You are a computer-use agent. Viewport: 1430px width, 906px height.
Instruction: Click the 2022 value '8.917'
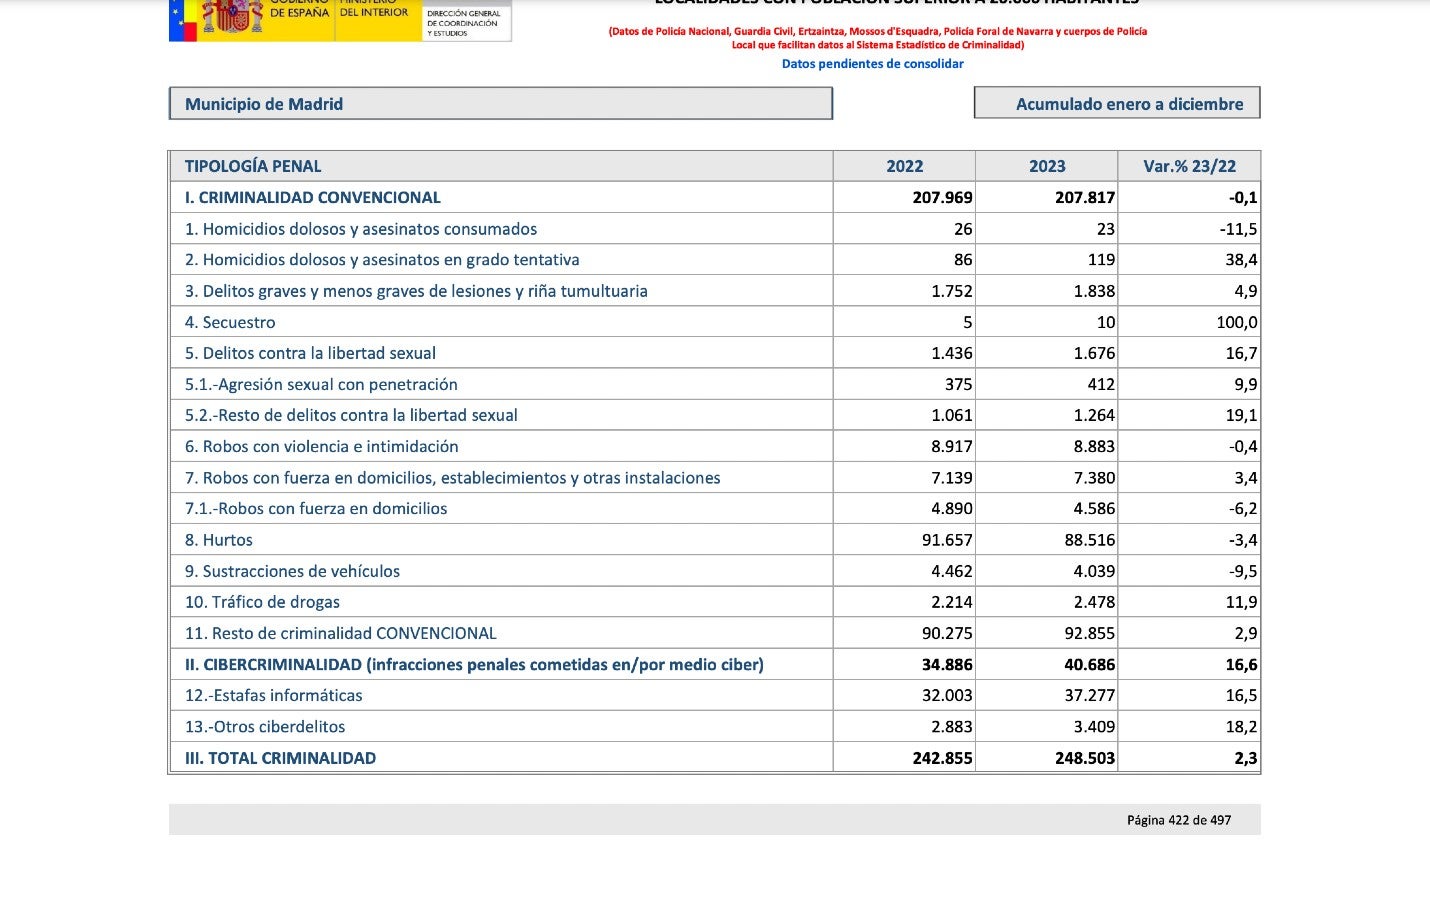[952, 446]
